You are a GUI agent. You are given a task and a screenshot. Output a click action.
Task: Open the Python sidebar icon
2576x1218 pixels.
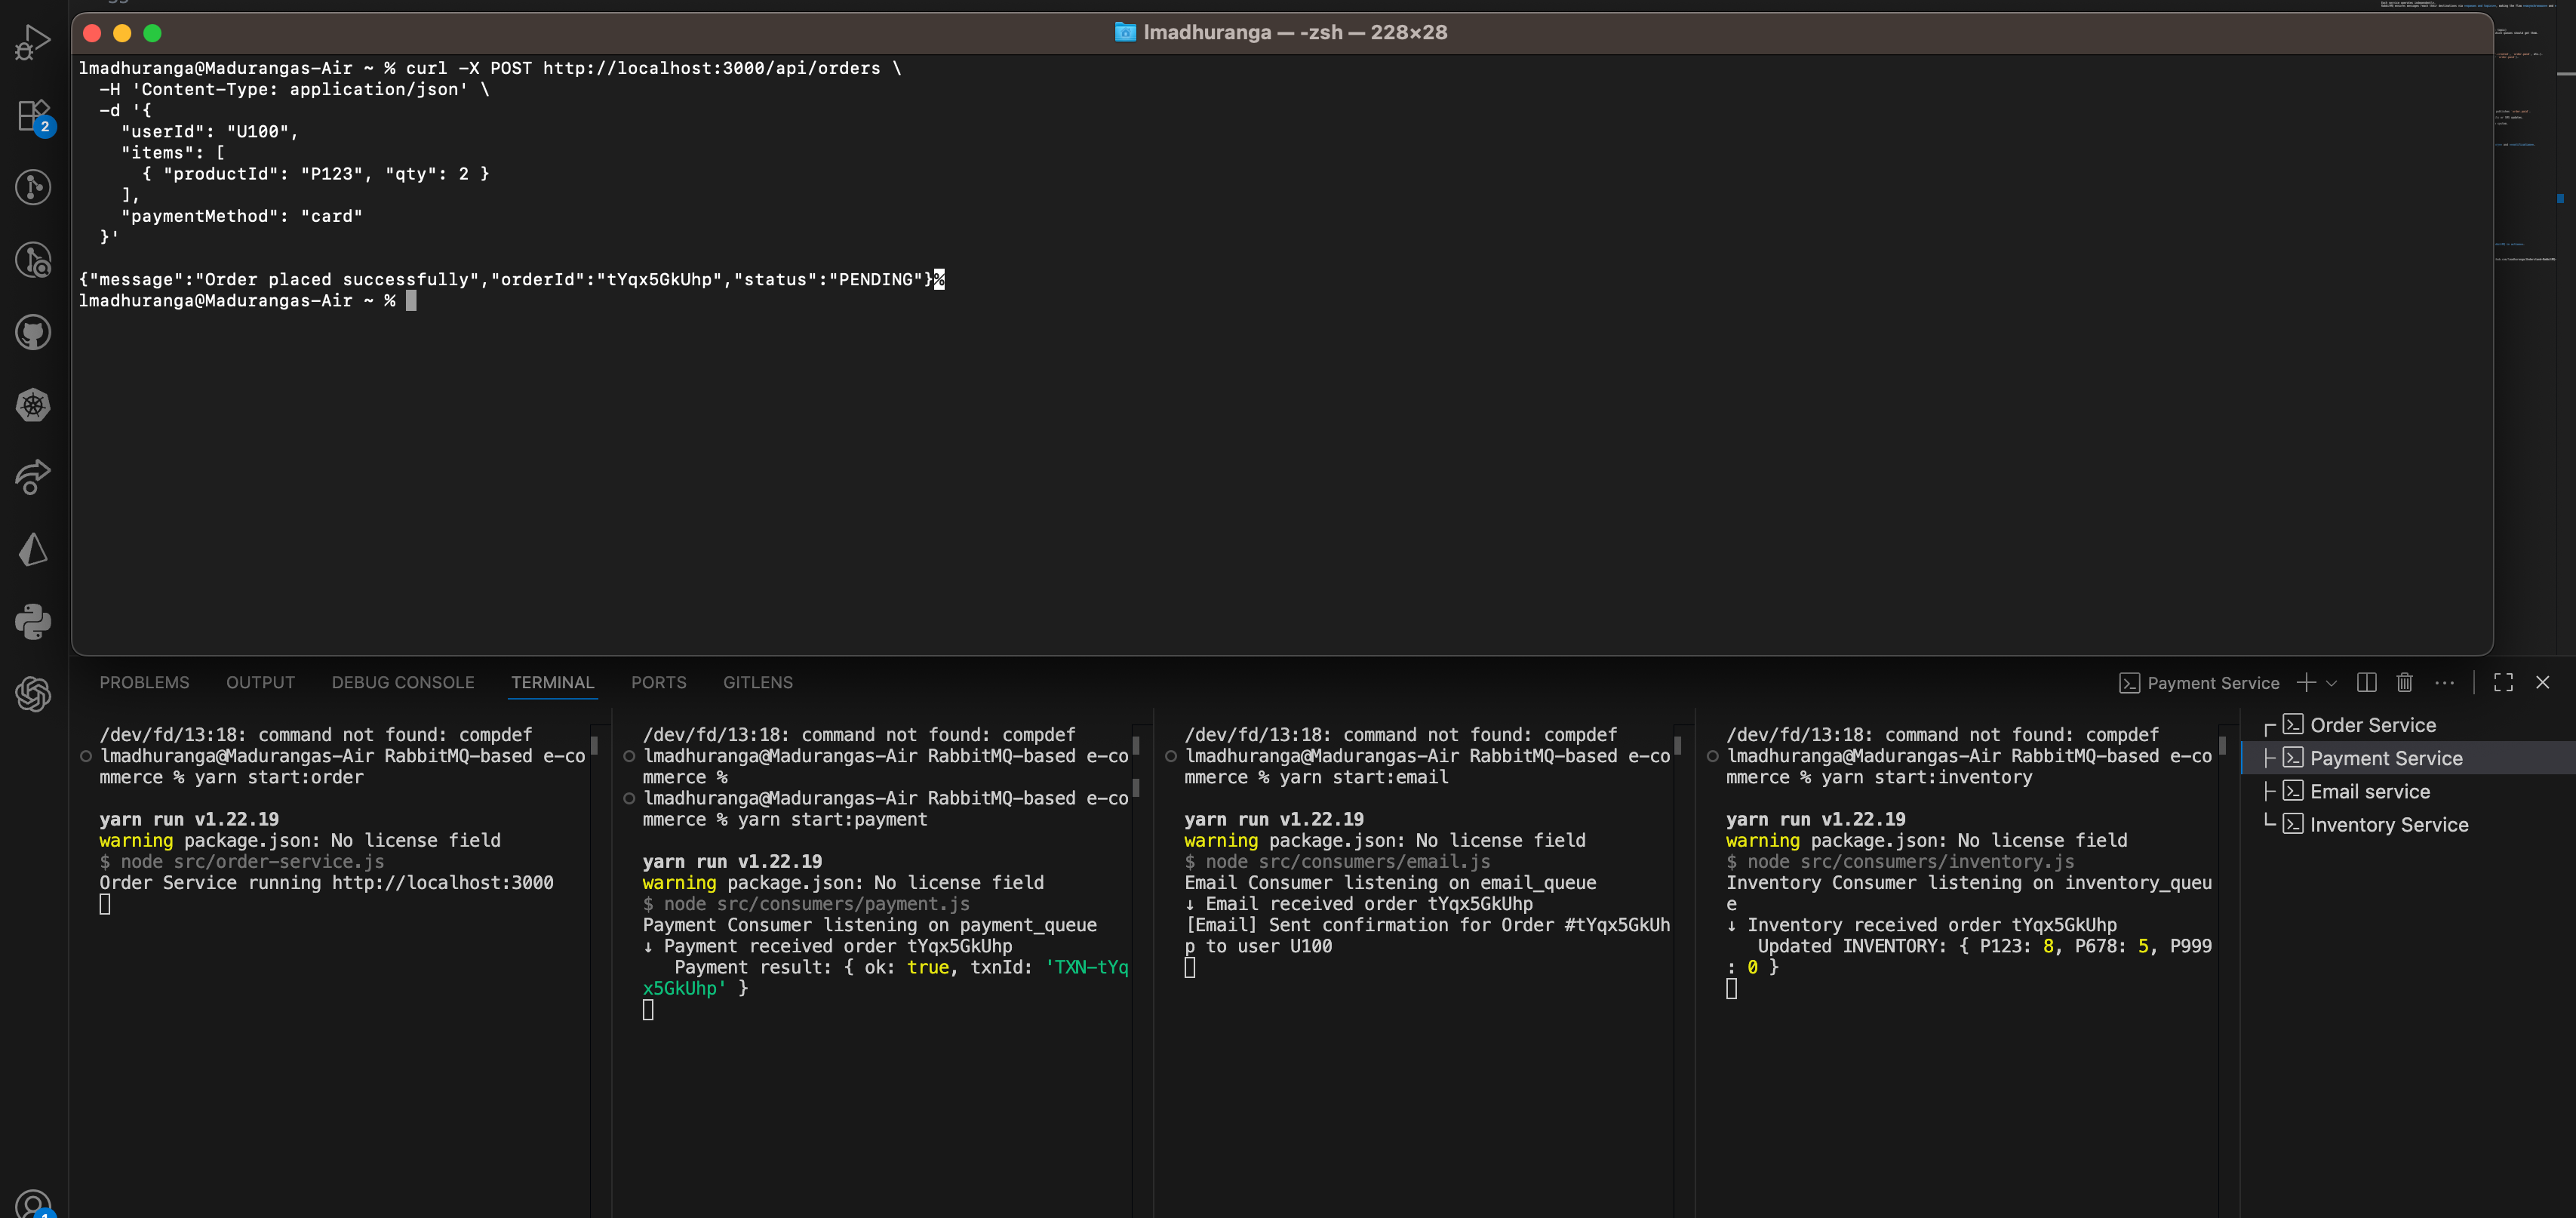(33, 622)
